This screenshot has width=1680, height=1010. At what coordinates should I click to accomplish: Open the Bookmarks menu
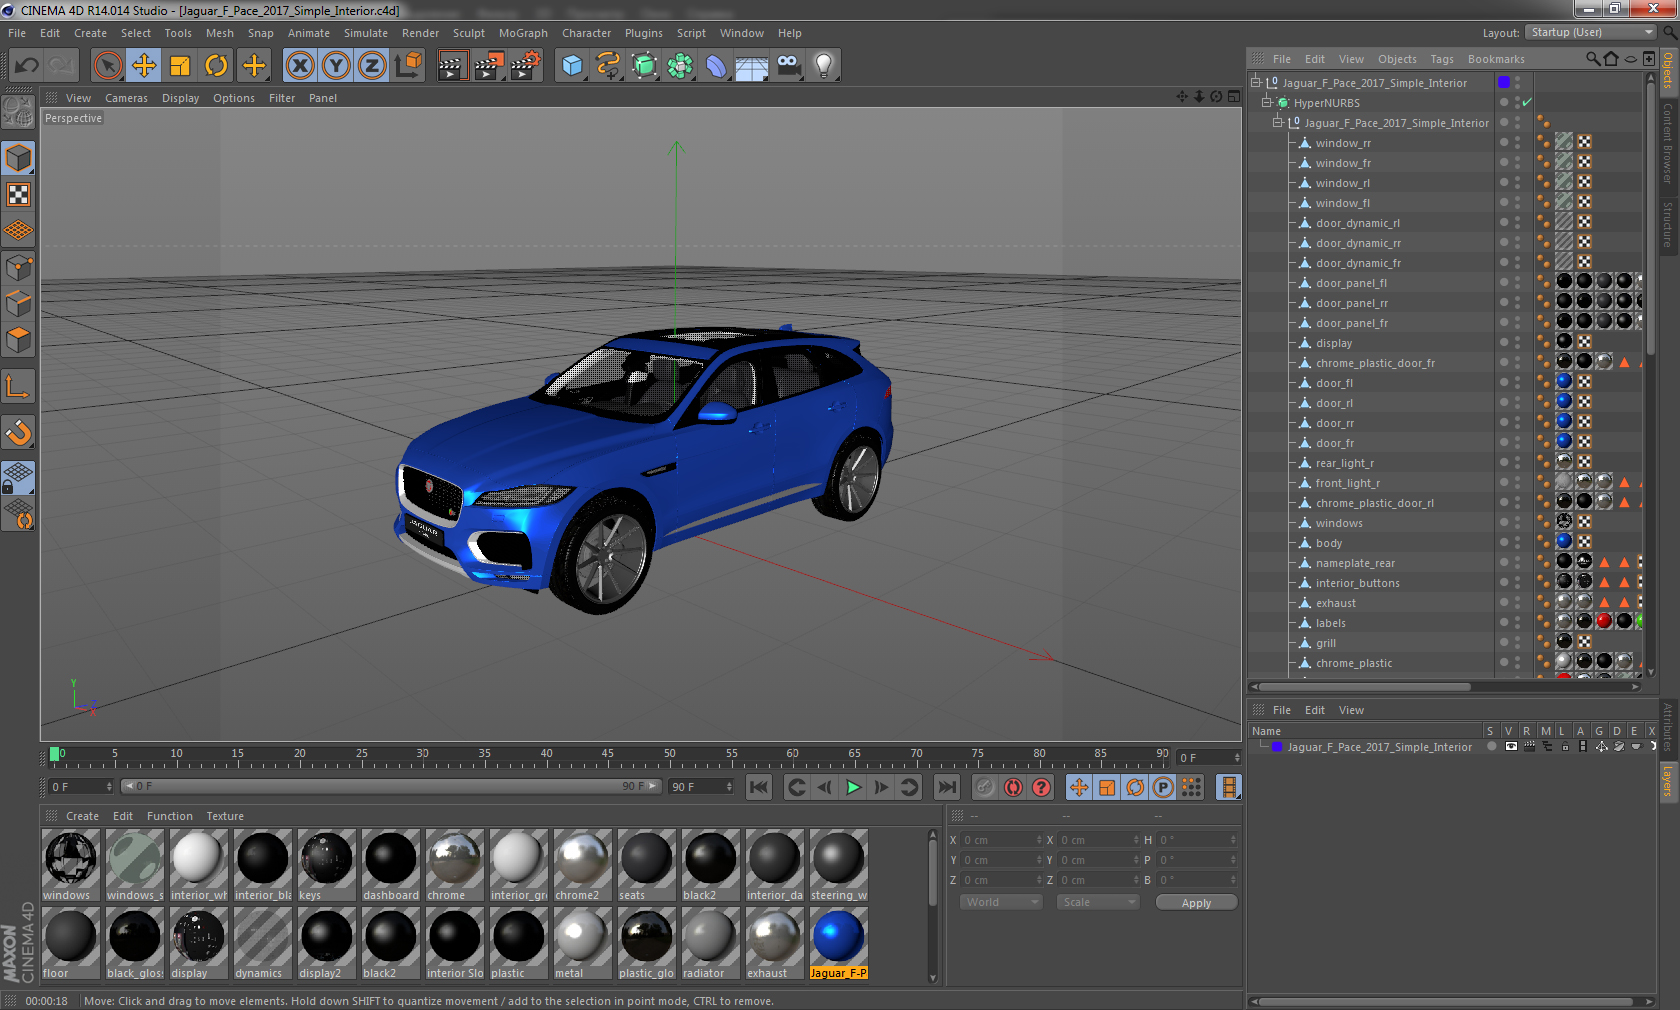[1496, 59]
